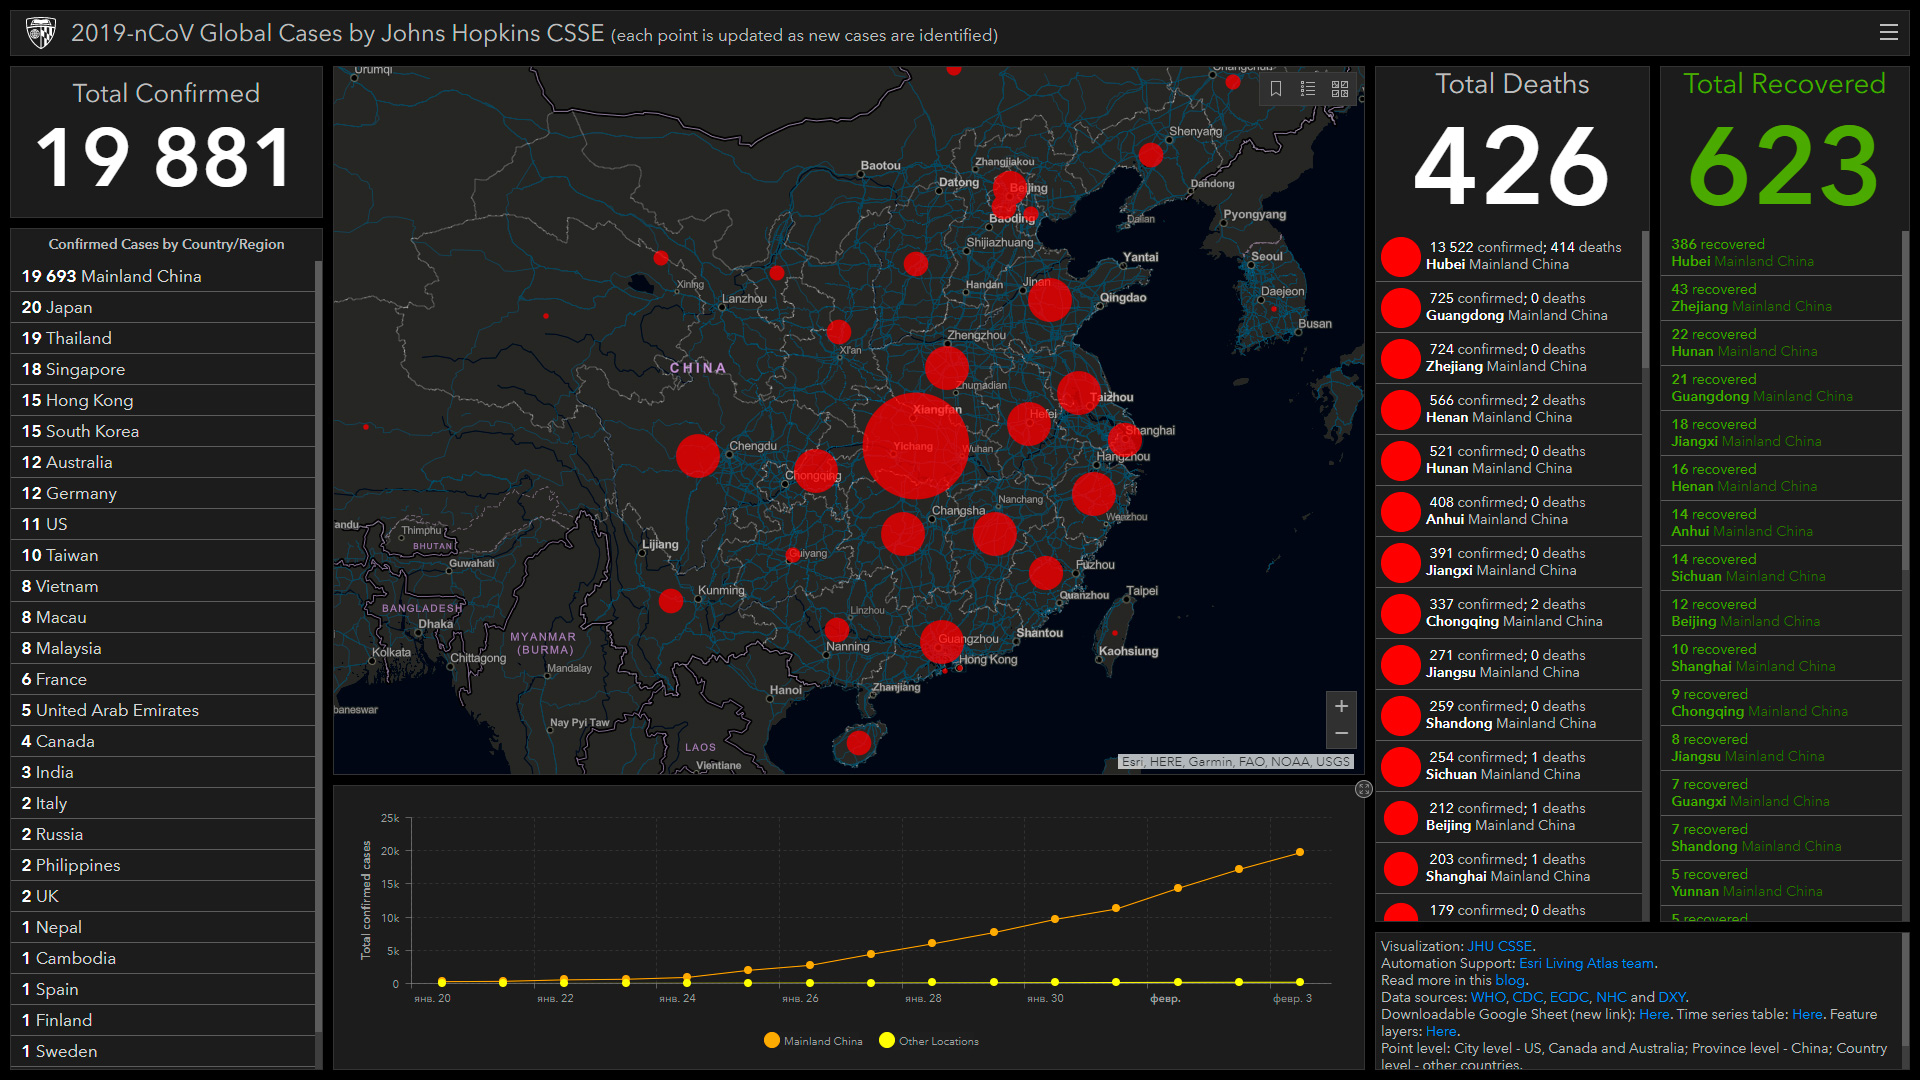
Task: Click the February 3 data point on chart
Action: [x=1300, y=852]
